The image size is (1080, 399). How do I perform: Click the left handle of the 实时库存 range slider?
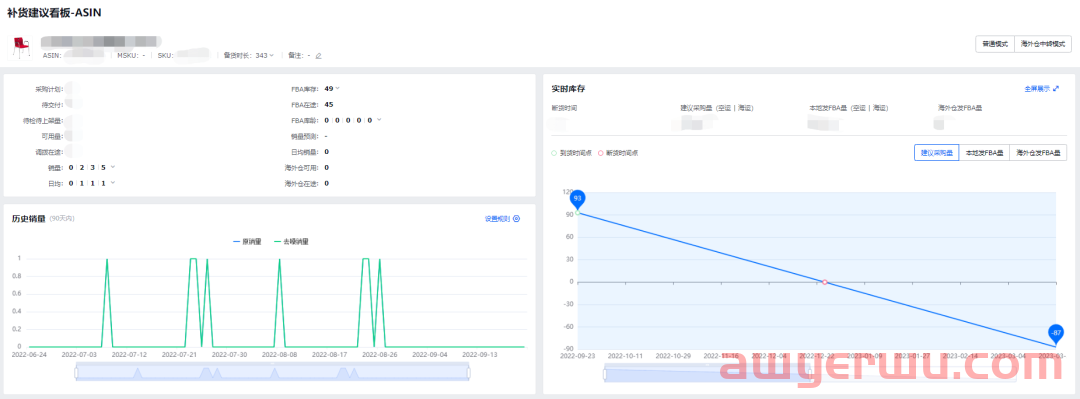[x=605, y=374]
